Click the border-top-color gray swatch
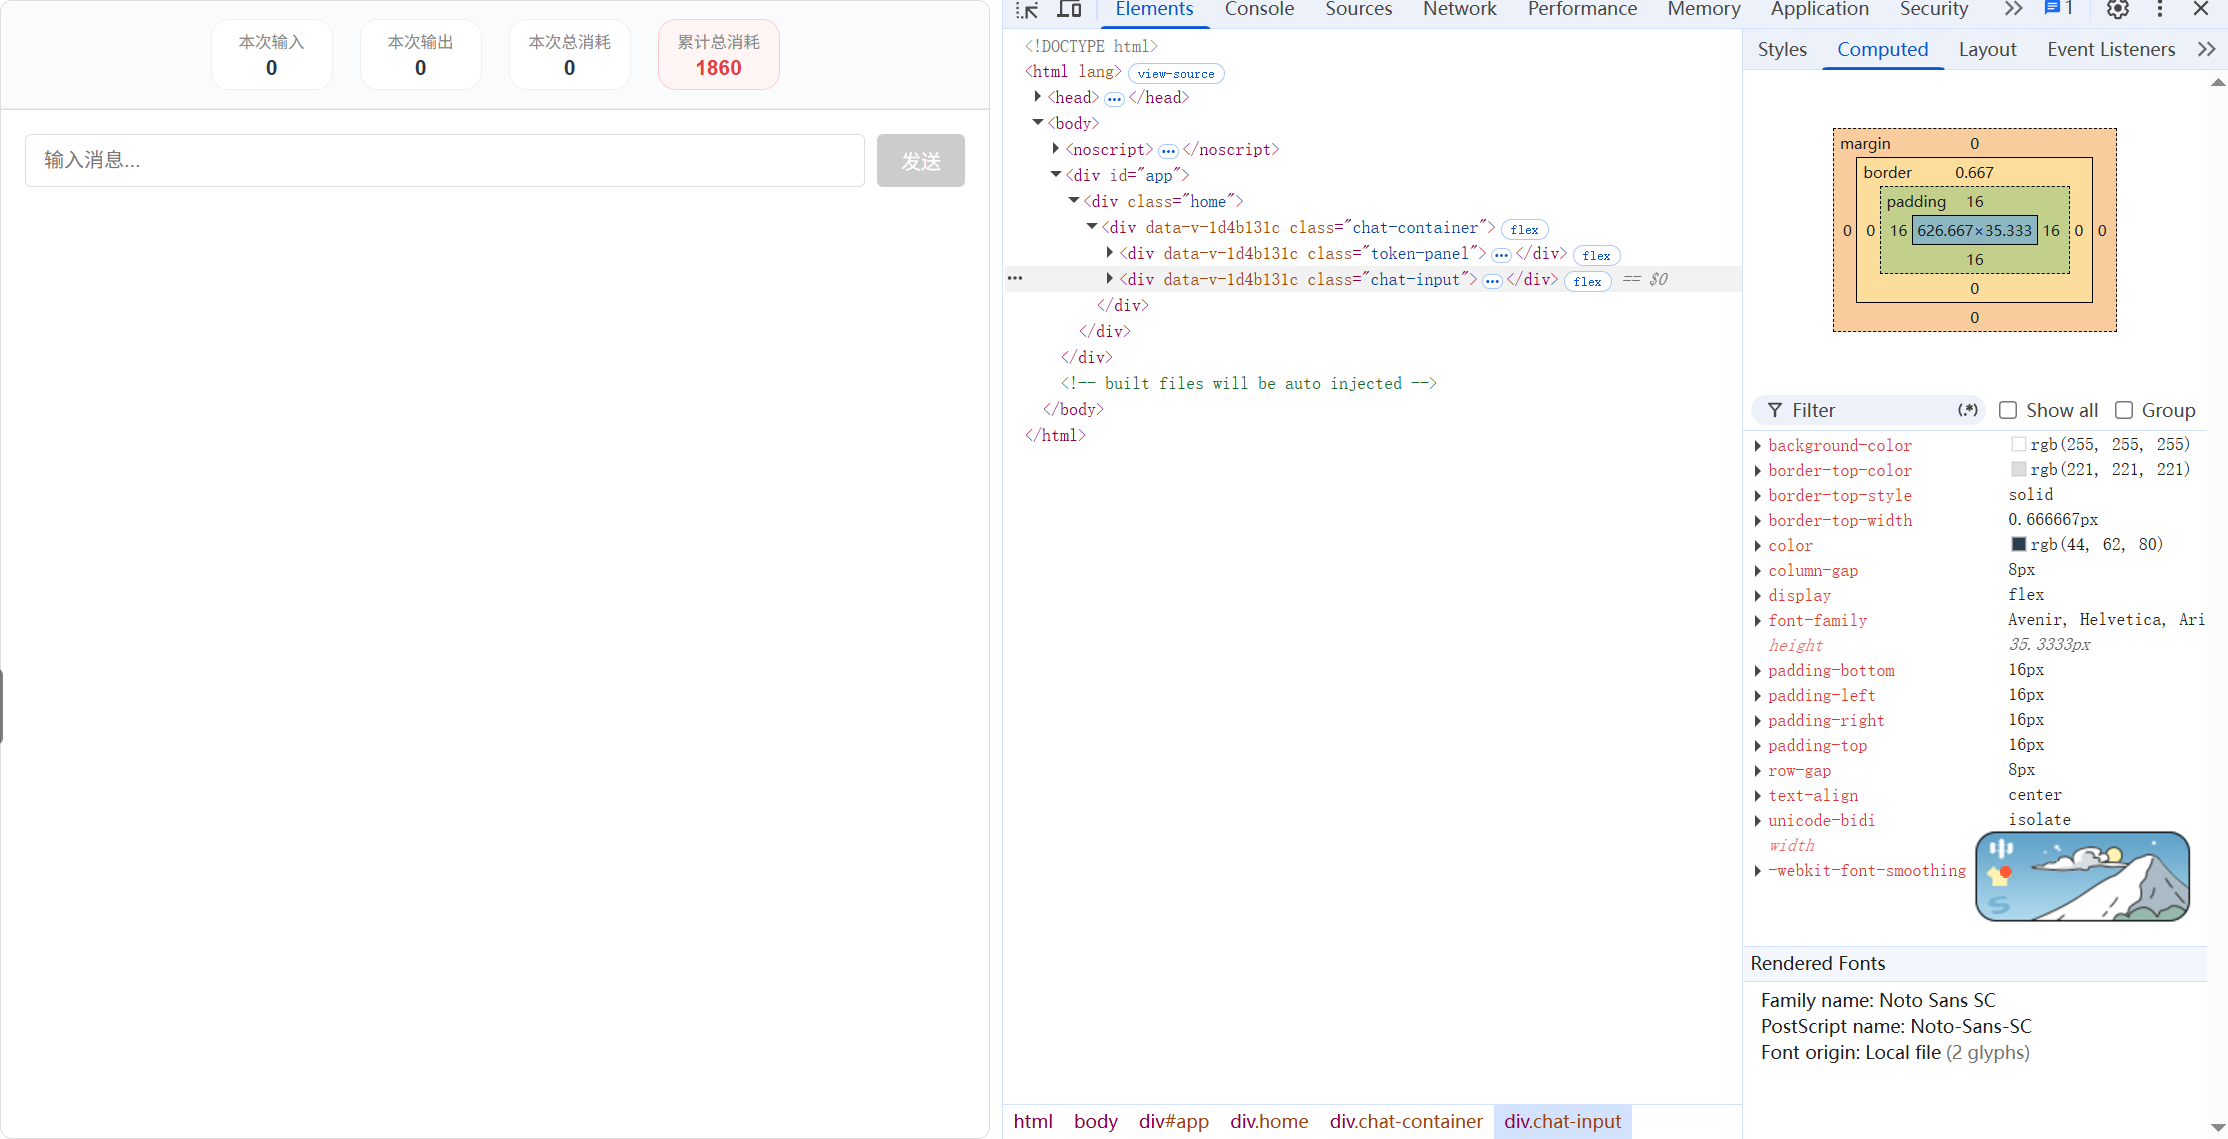 (2018, 469)
